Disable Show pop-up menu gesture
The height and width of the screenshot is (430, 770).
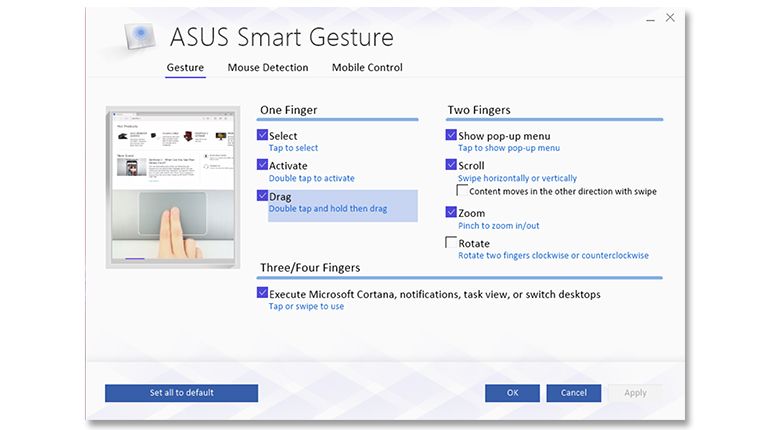451,135
